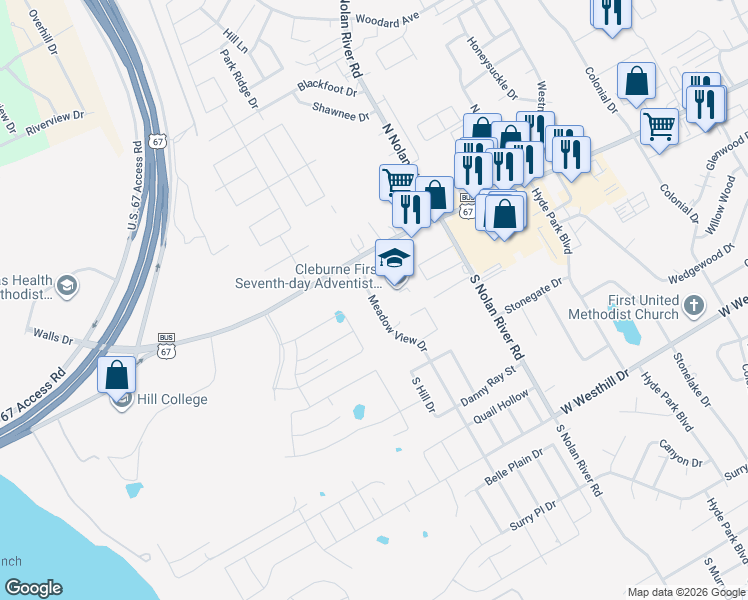This screenshot has width=748, height=600.
Task: Select the Methodist health campus graduation icon
Action: click(66, 286)
